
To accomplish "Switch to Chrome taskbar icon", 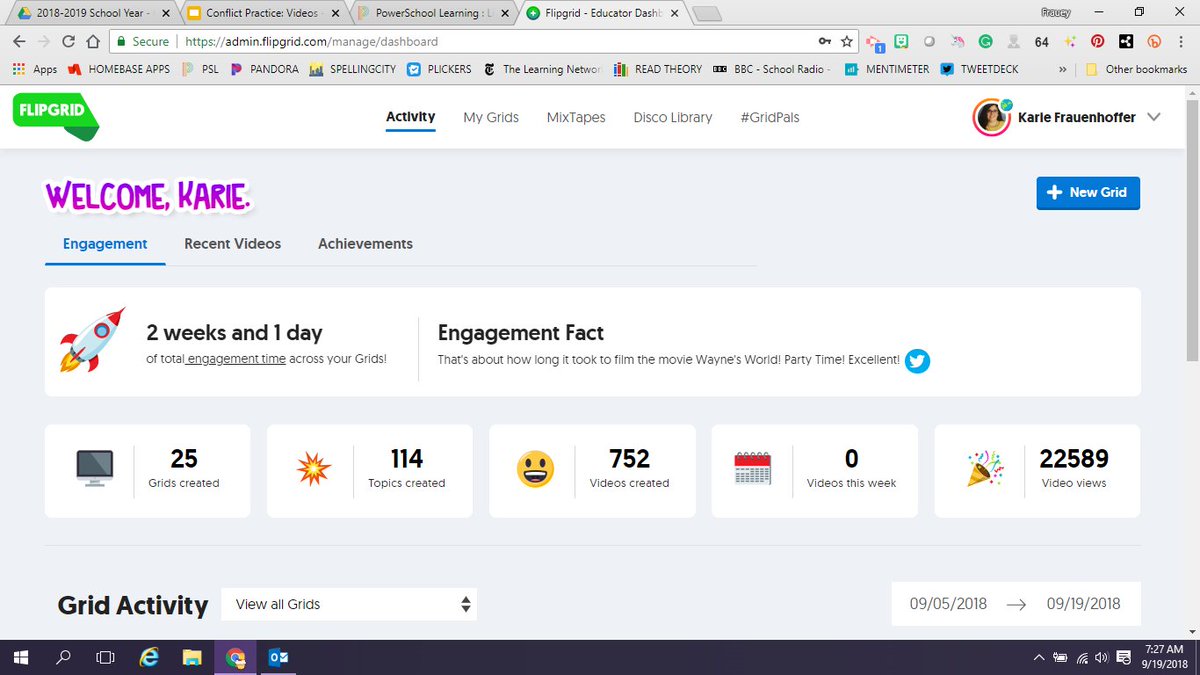I will (x=235, y=657).
